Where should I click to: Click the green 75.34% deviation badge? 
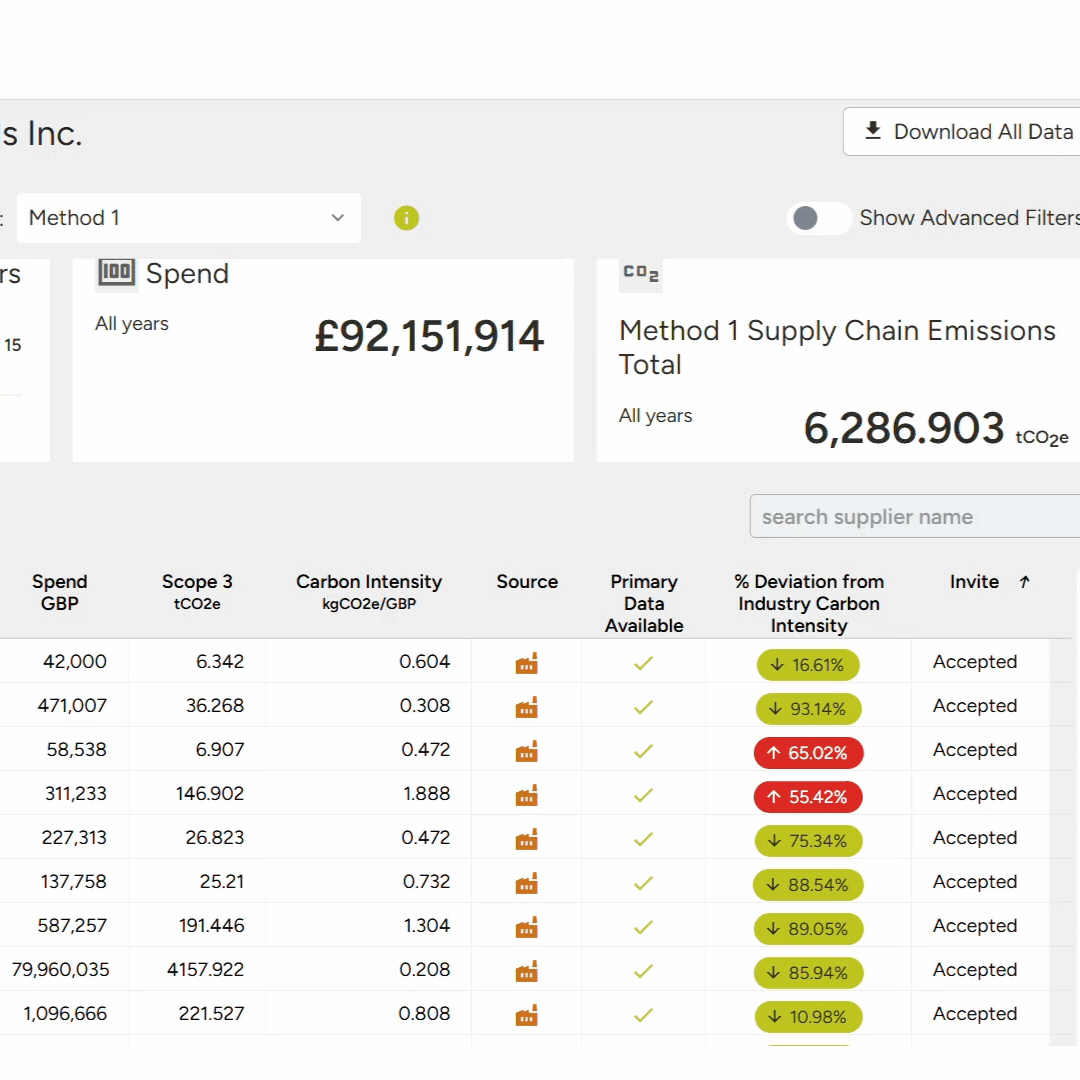pyautogui.click(x=808, y=841)
